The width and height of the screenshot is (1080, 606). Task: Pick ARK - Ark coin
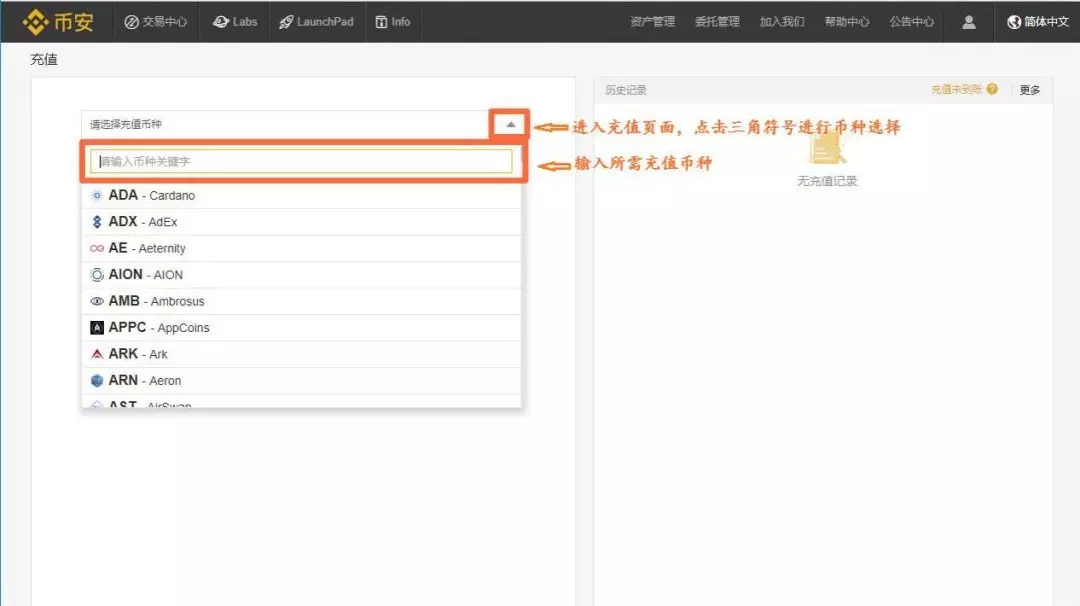(x=301, y=354)
